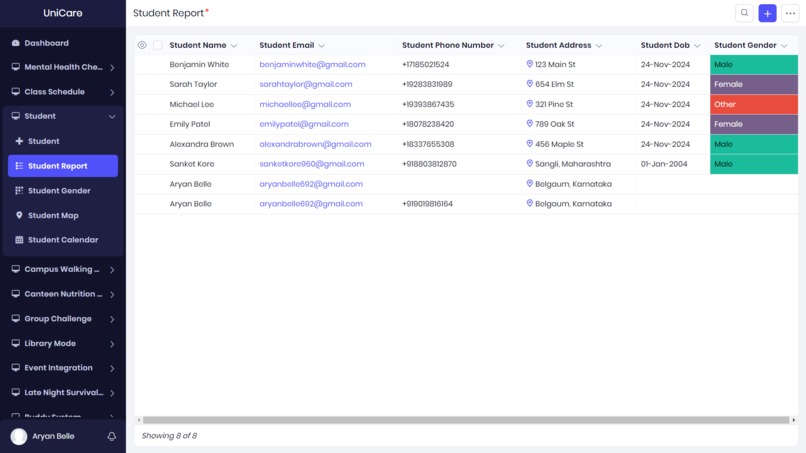The width and height of the screenshot is (806, 453).
Task: Expand Class Schedule menu chevron
Action: [x=112, y=92]
